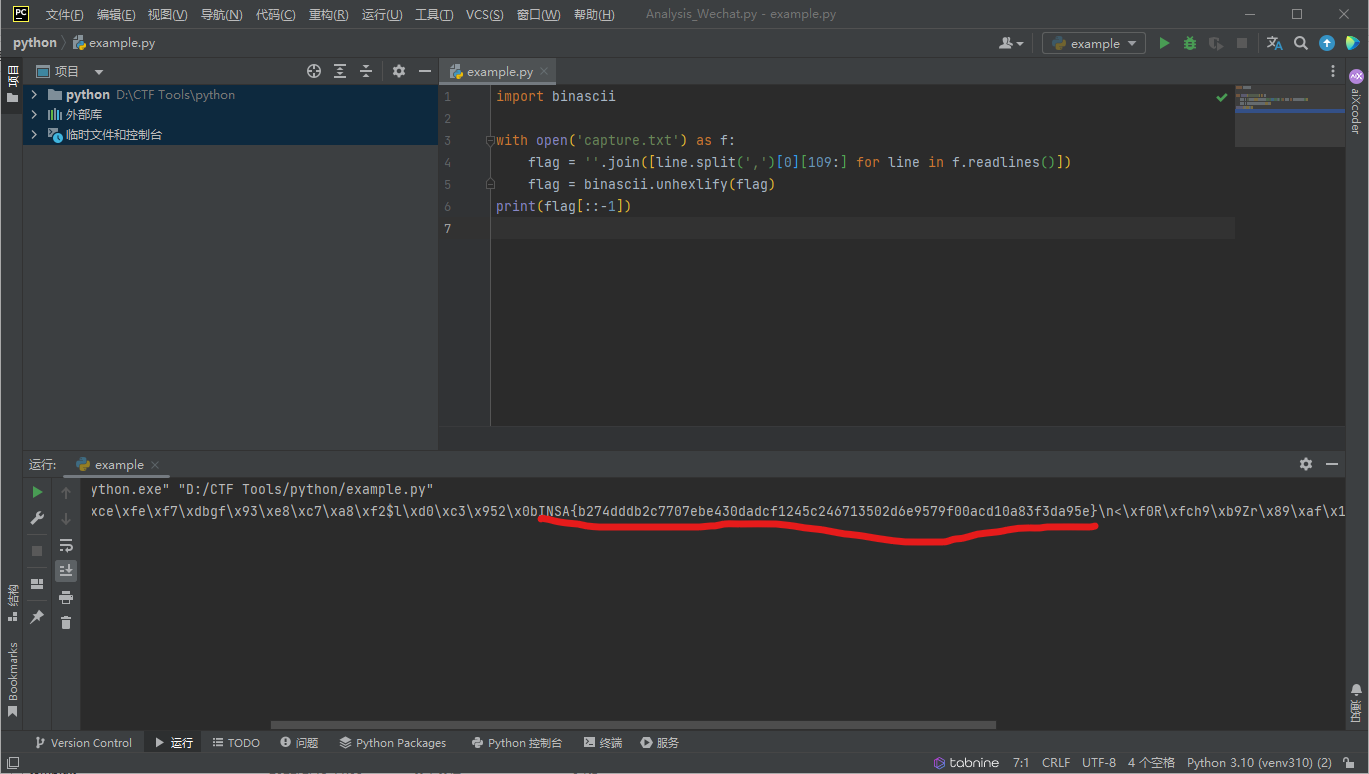This screenshot has width=1369, height=774.
Task: Expand the python project folder
Action: pos(35,95)
